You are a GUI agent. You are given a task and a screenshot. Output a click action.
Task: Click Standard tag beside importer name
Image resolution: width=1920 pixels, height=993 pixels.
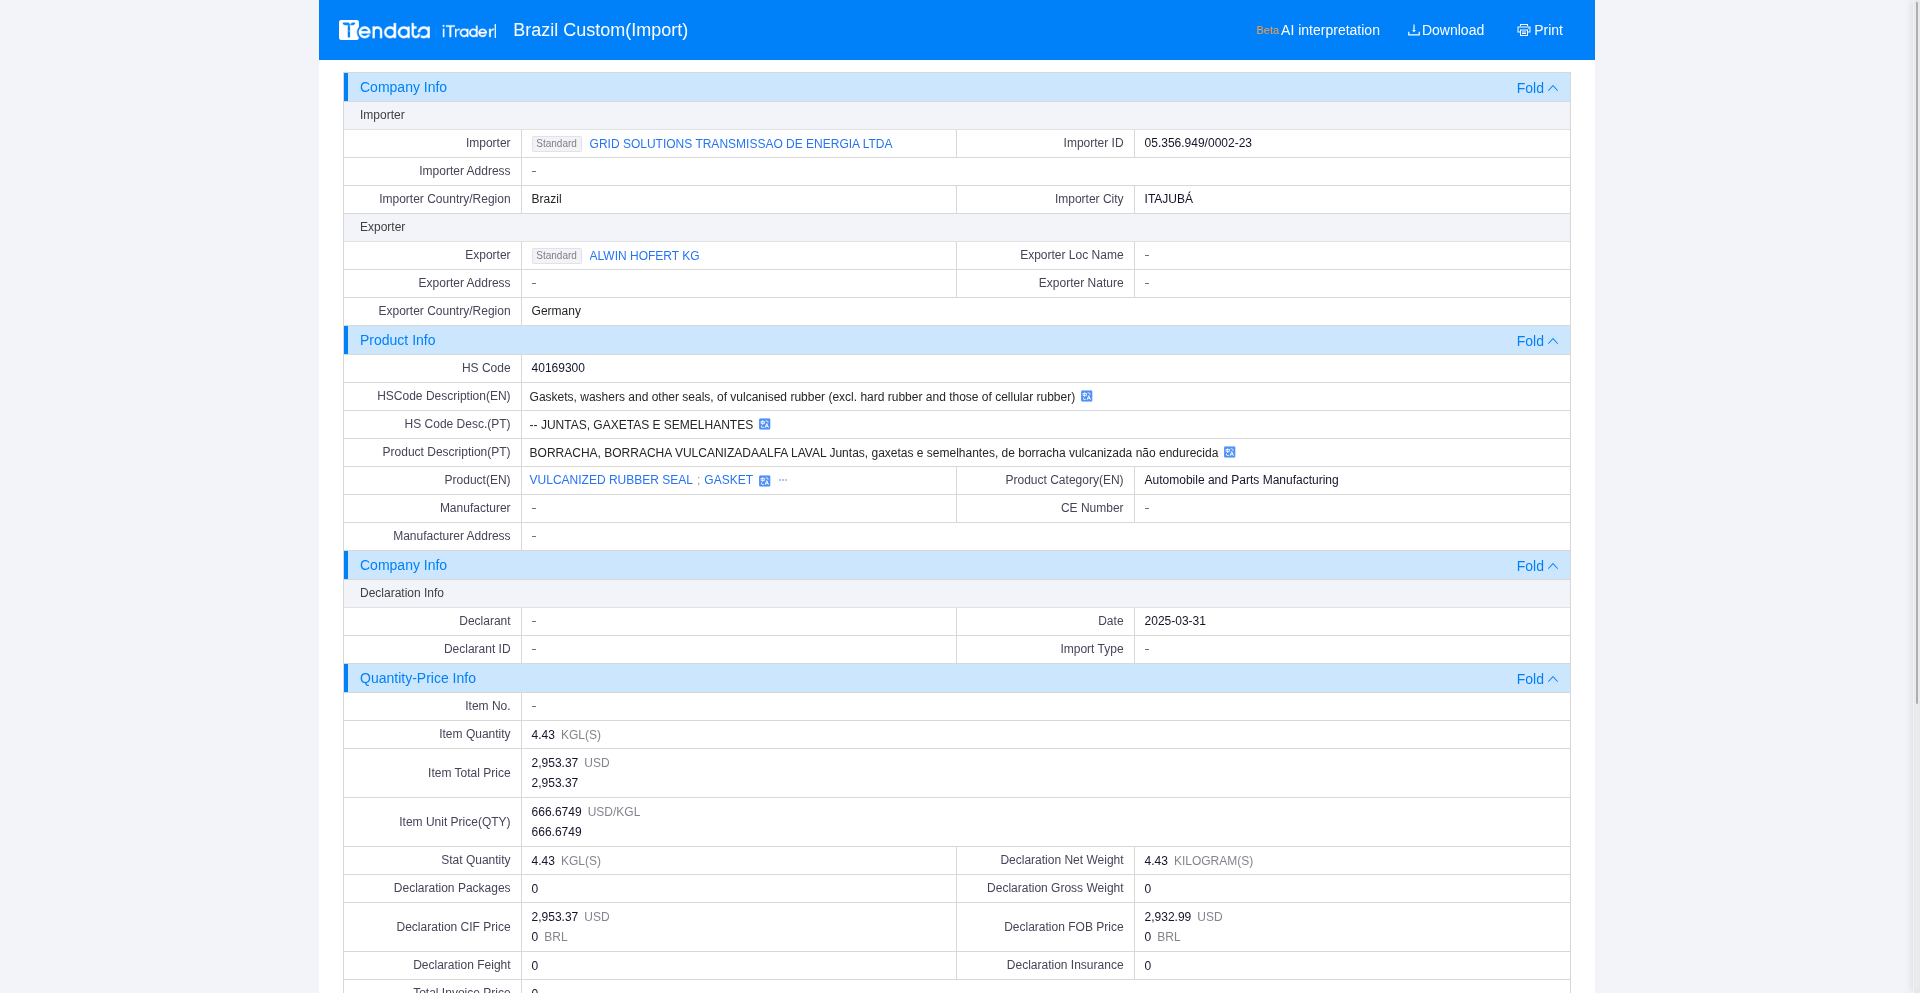[x=557, y=144]
